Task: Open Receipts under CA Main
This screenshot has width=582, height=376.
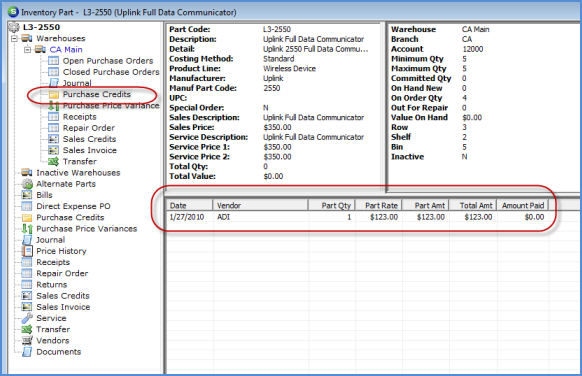Action: tap(79, 117)
